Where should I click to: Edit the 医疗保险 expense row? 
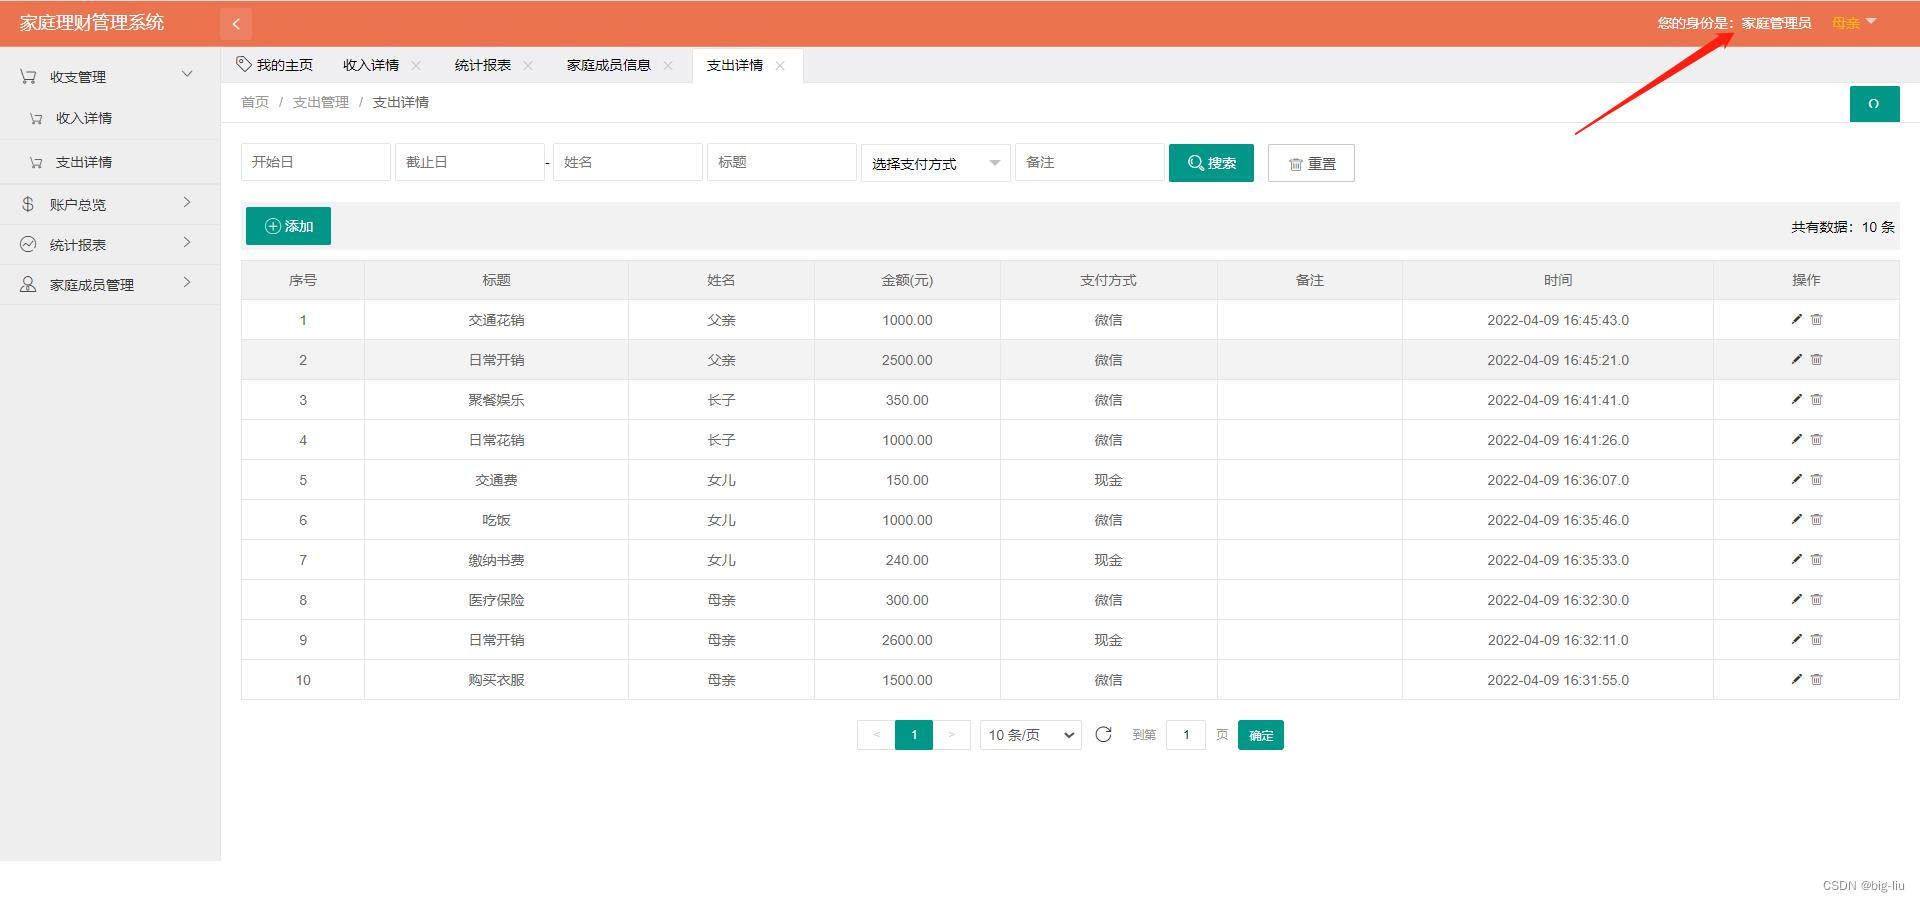(1796, 599)
